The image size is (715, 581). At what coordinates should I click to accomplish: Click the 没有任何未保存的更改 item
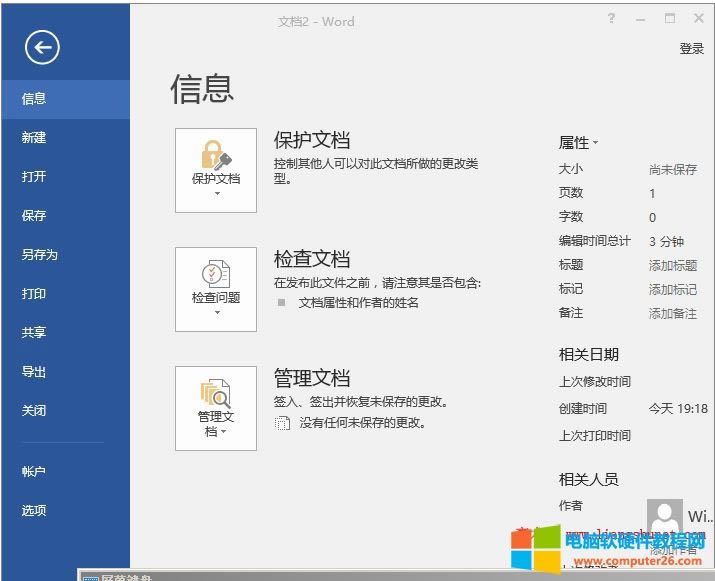(x=351, y=423)
